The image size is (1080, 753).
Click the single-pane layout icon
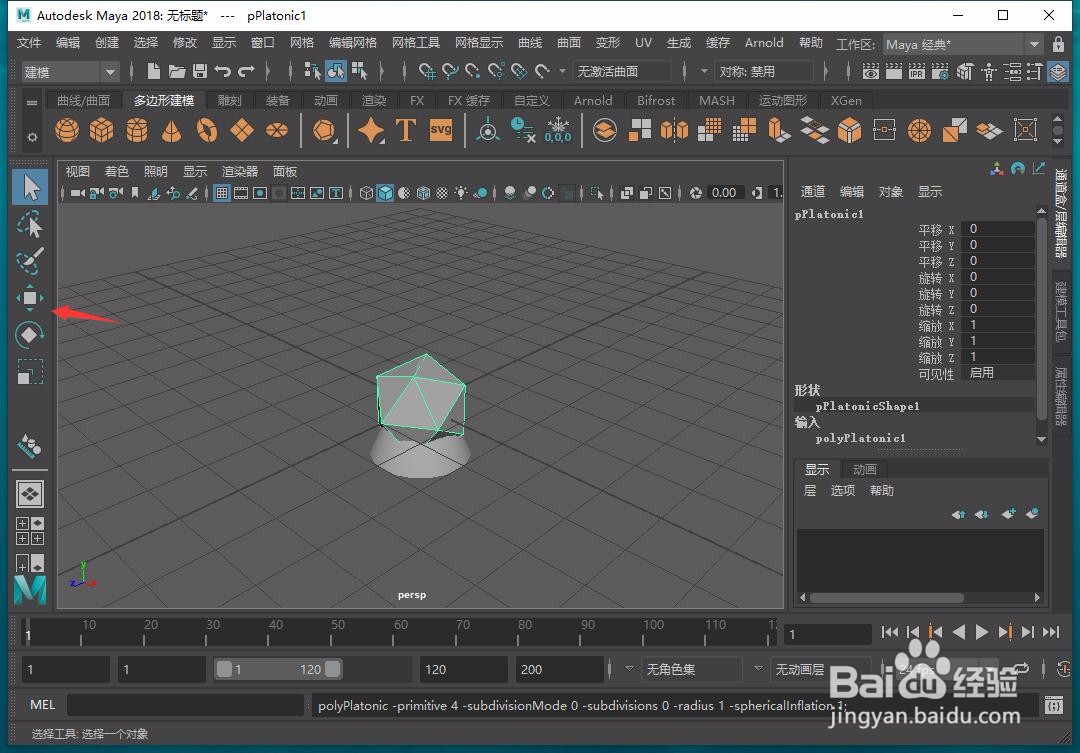tap(30, 494)
